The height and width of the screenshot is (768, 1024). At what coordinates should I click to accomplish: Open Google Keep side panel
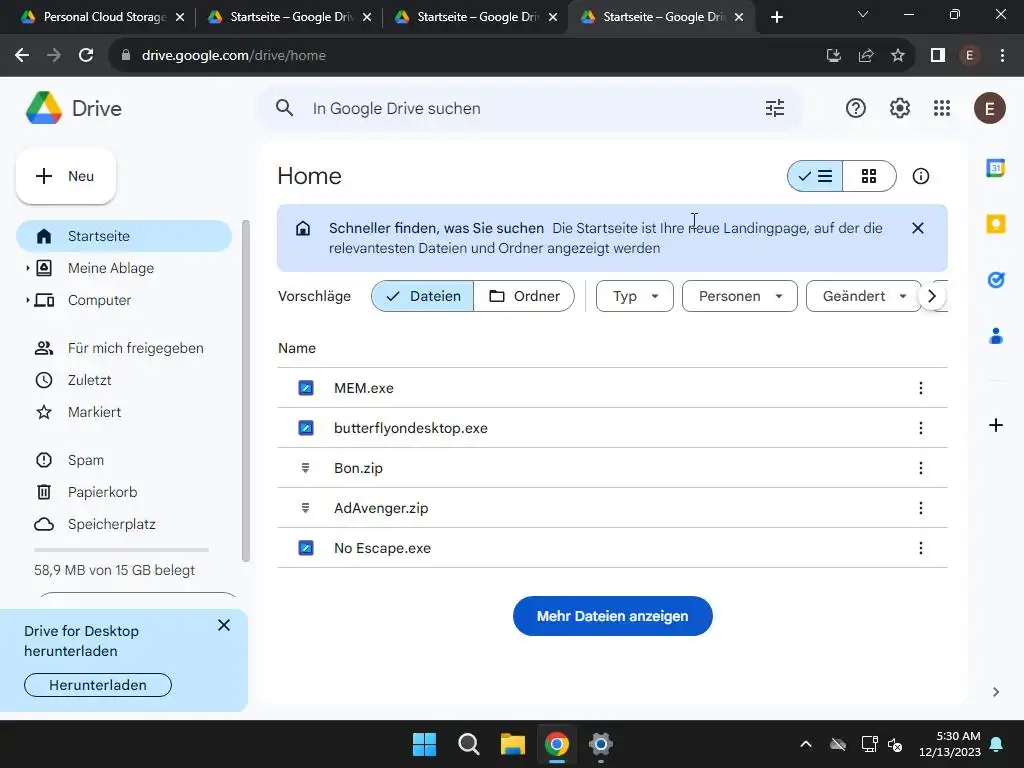[995, 224]
